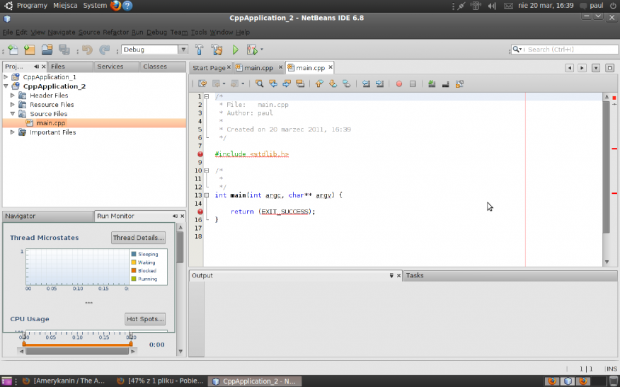The width and height of the screenshot is (620, 387).
Task: Click the New File toolbar icon
Action: 13,50
